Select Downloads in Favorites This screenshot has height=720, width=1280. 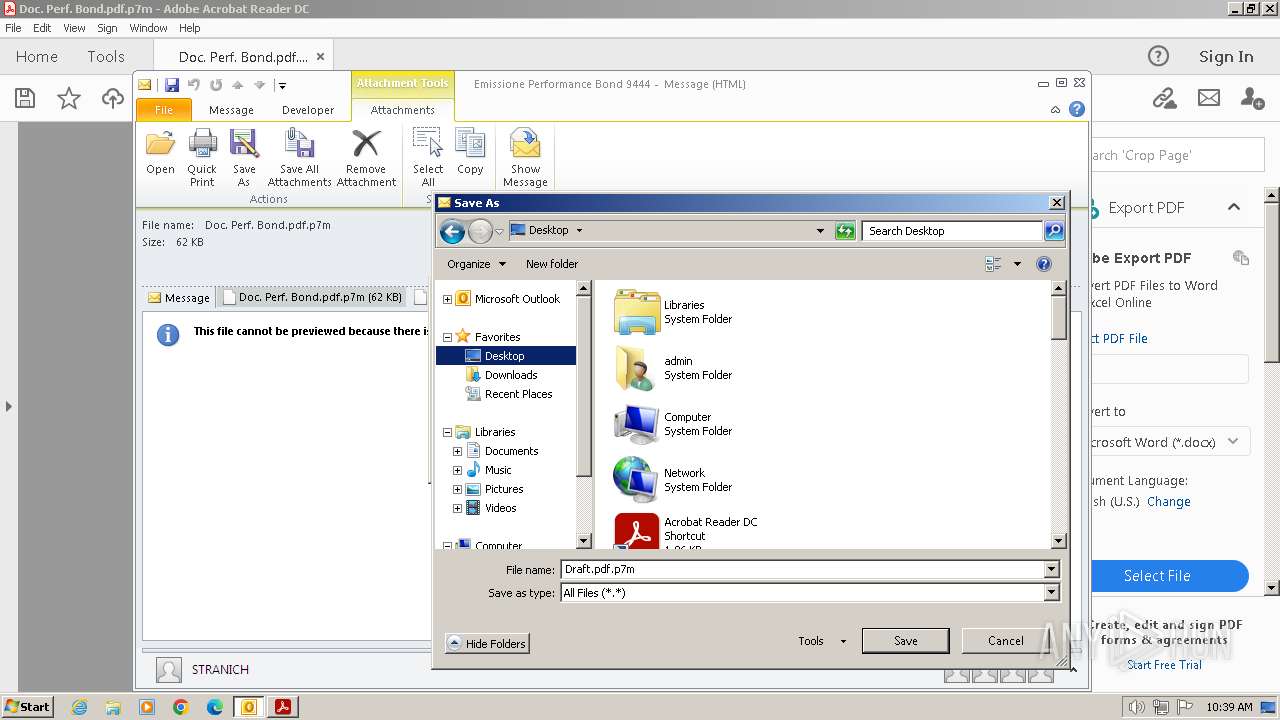coord(511,375)
